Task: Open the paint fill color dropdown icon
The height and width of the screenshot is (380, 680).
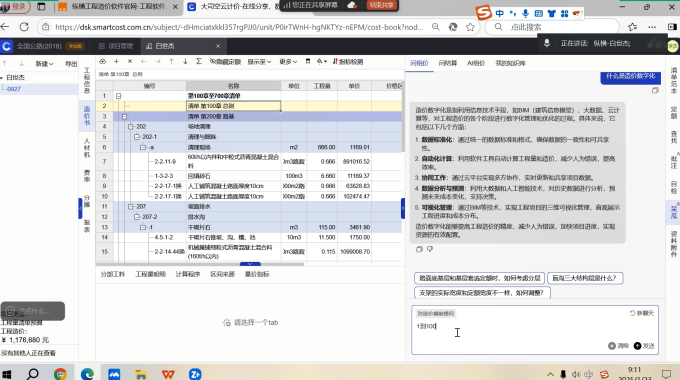Action: [x=321, y=62]
